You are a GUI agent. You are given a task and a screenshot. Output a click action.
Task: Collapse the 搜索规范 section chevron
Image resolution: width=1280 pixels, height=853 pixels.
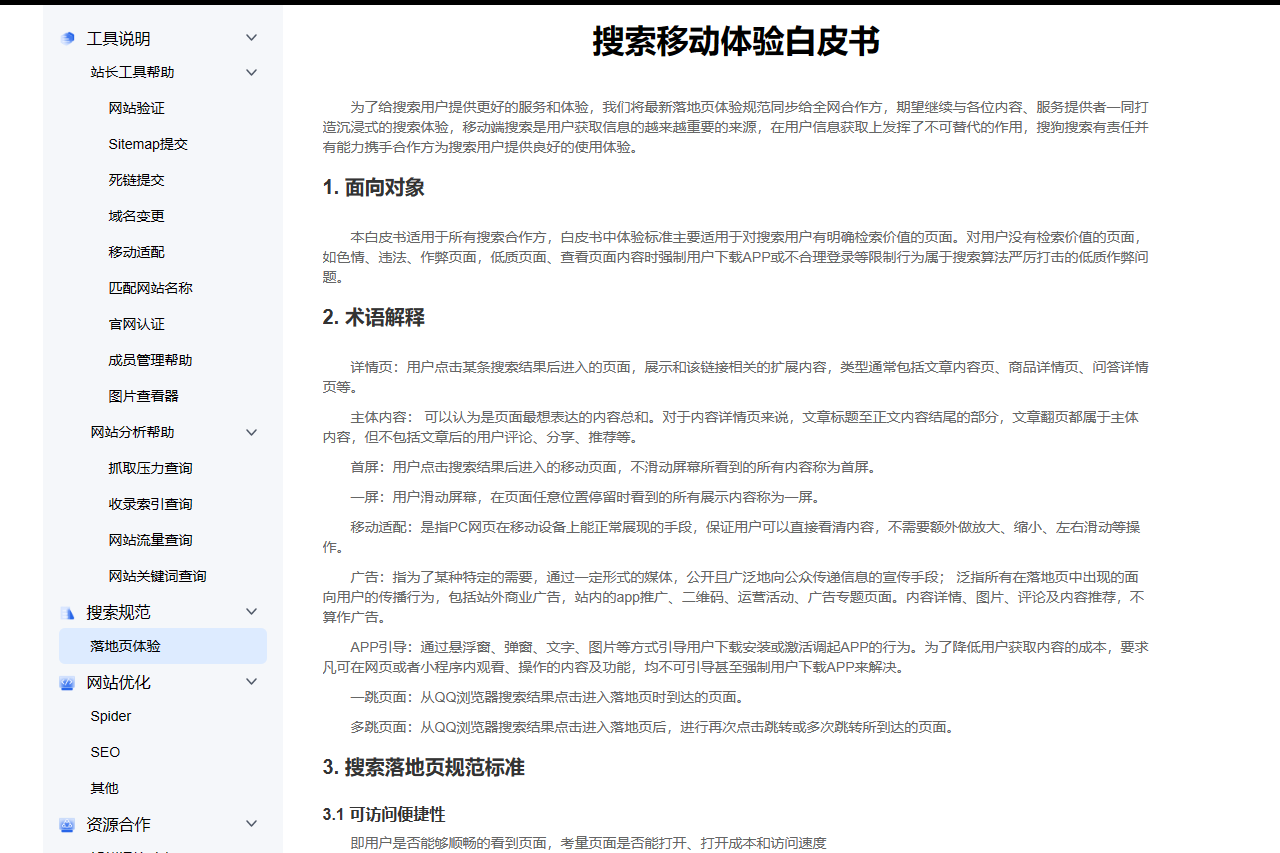[251, 612]
